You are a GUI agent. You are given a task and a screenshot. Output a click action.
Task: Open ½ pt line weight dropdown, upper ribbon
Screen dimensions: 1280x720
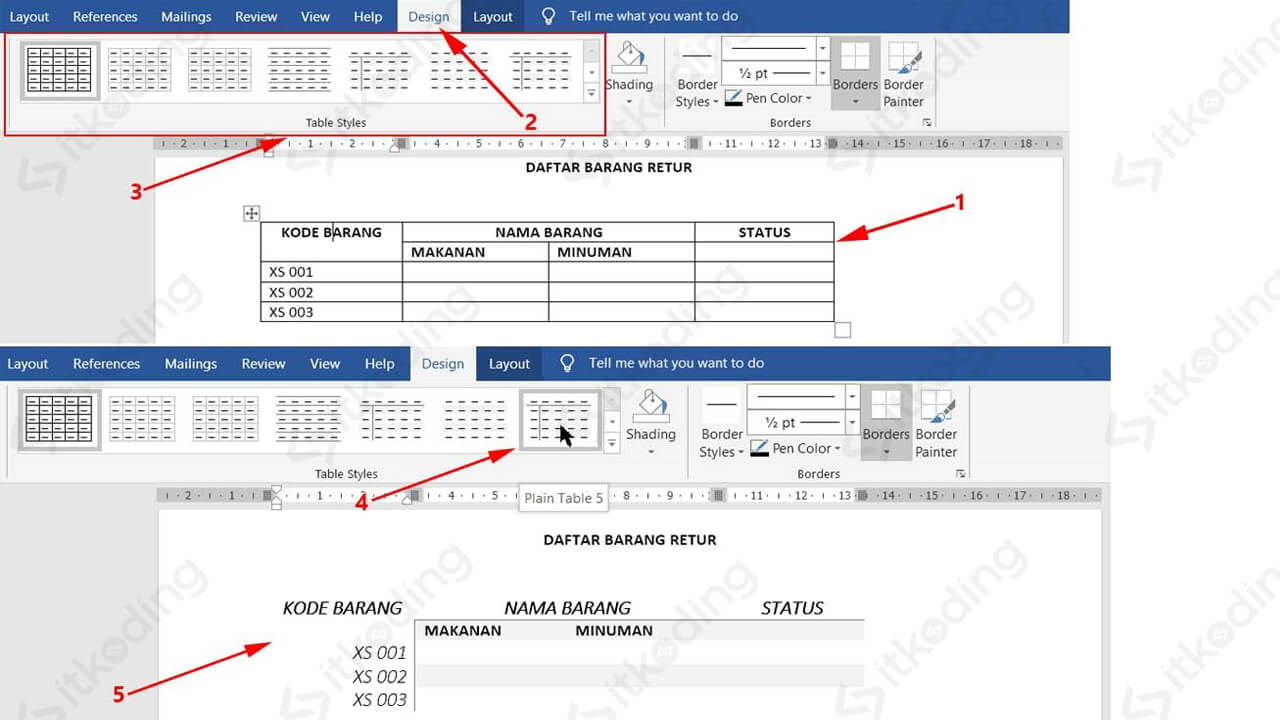click(822, 74)
